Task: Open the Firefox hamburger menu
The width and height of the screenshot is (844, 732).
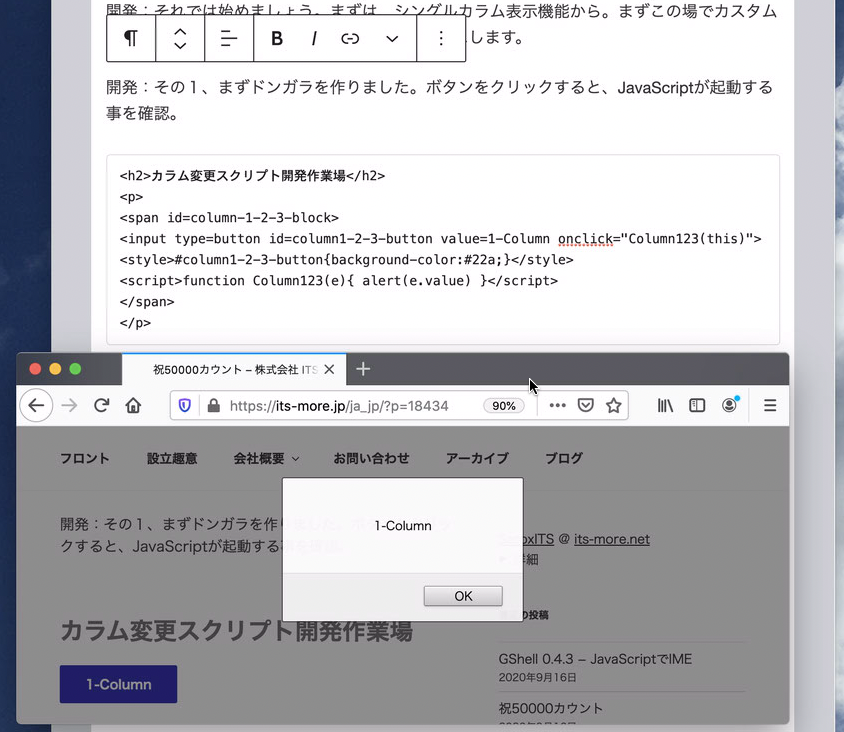Action: tap(770, 406)
